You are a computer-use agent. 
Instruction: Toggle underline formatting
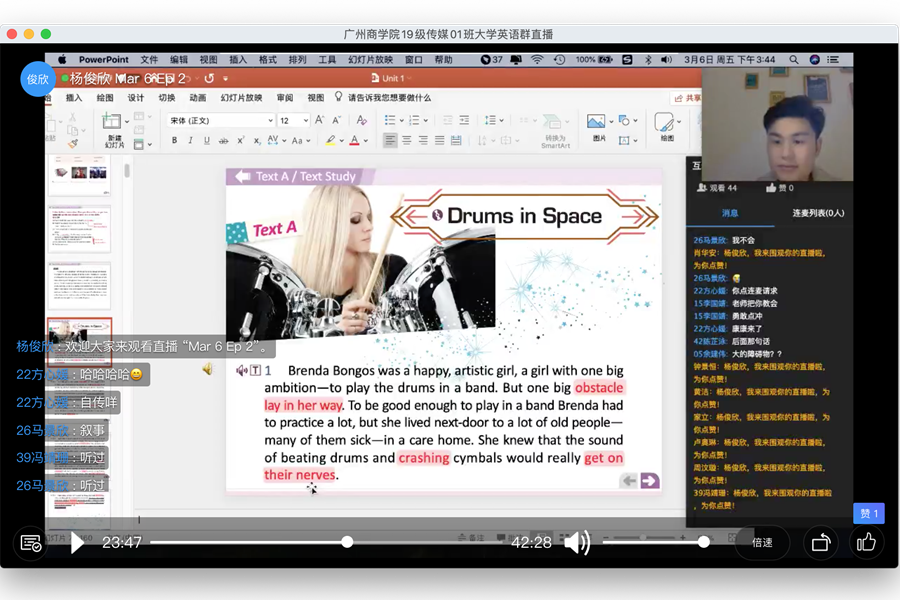pos(207,141)
